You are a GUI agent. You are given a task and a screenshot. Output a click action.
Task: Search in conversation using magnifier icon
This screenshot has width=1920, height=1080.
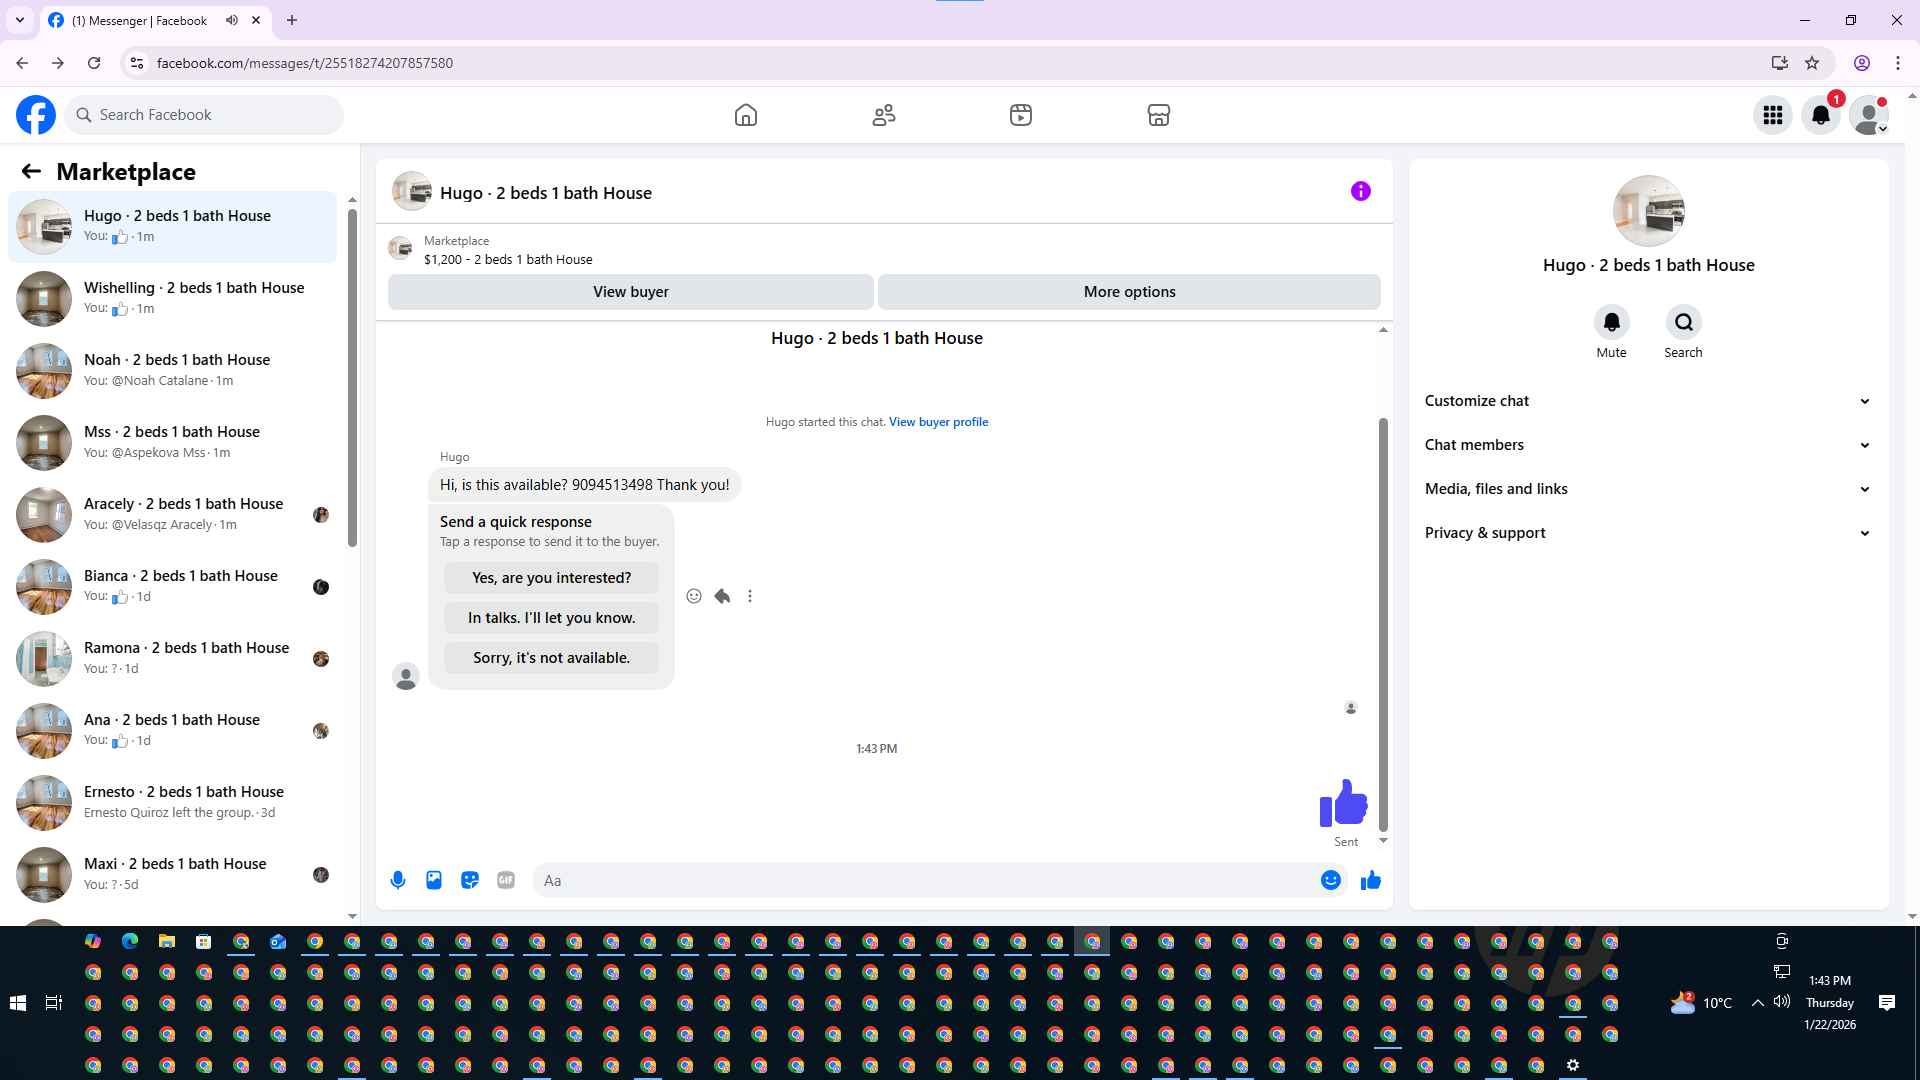tap(1684, 322)
